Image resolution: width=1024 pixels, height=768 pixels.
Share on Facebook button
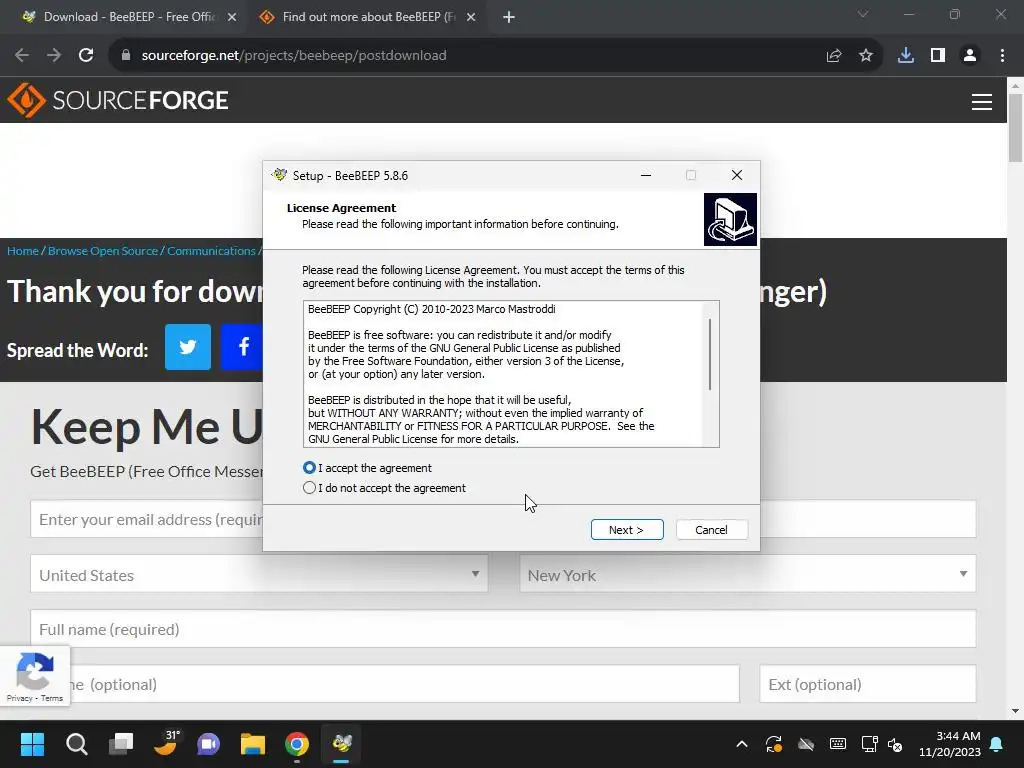(242, 347)
